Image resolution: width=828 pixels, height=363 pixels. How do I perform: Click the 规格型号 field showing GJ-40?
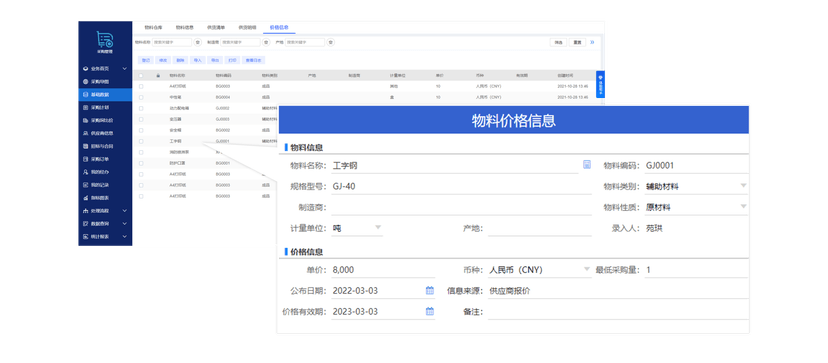461,186
